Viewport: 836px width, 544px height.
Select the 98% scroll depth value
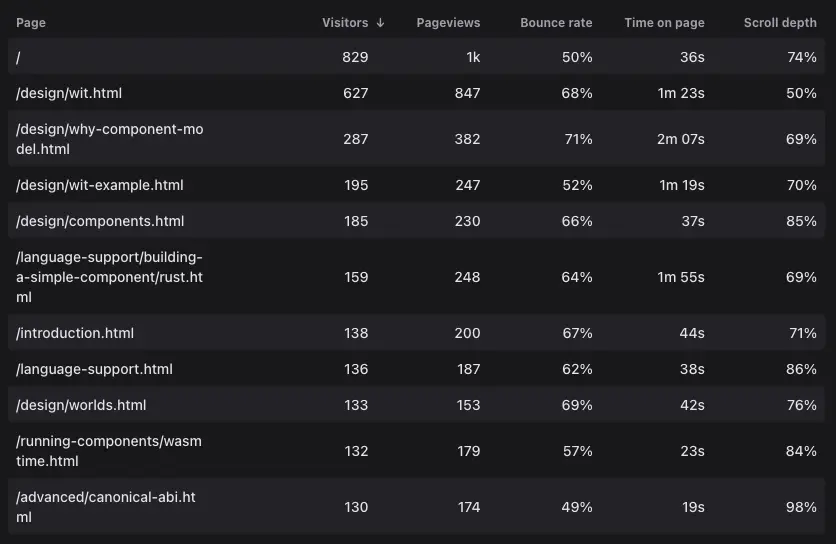click(801, 507)
